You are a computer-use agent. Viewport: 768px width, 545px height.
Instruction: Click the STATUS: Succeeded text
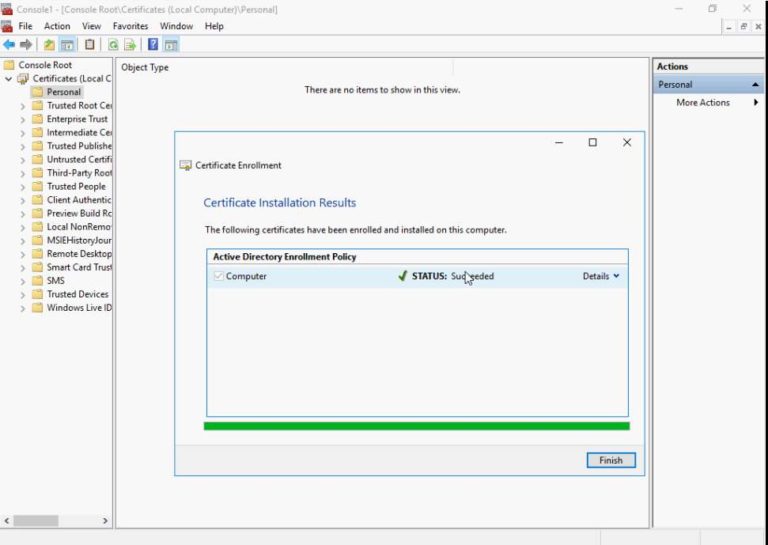click(x=453, y=276)
